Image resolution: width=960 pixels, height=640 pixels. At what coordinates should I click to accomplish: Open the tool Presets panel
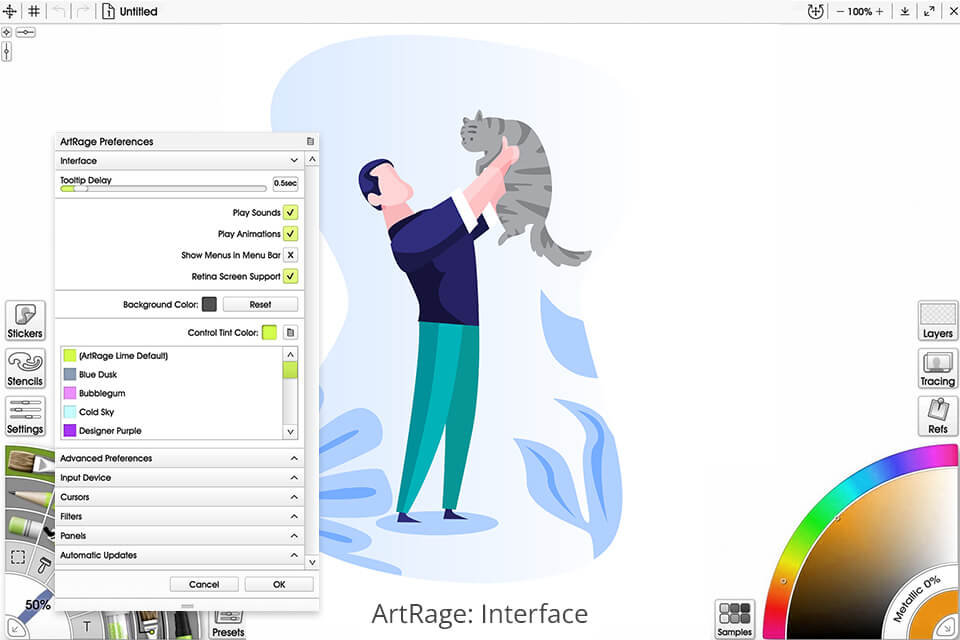(x=228, y=625)
